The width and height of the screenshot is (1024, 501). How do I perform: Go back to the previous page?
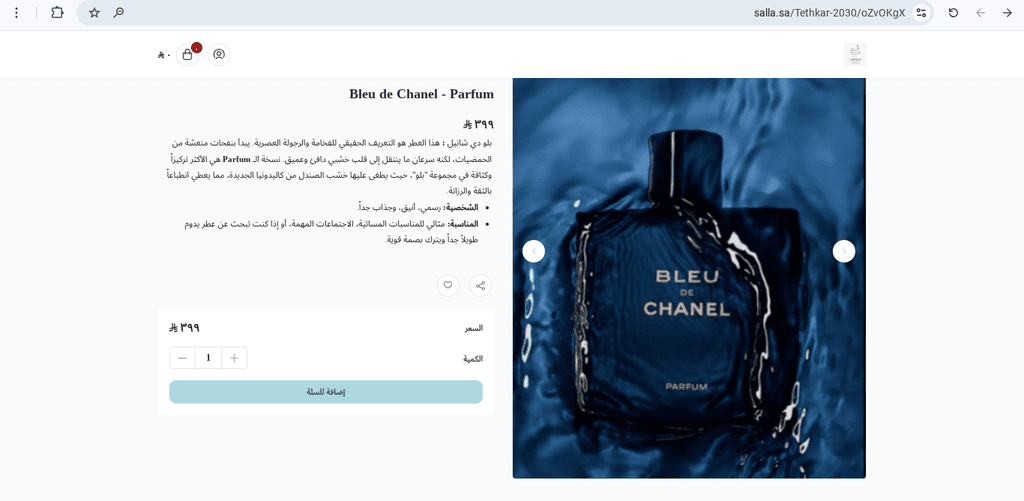point(1007,12)
